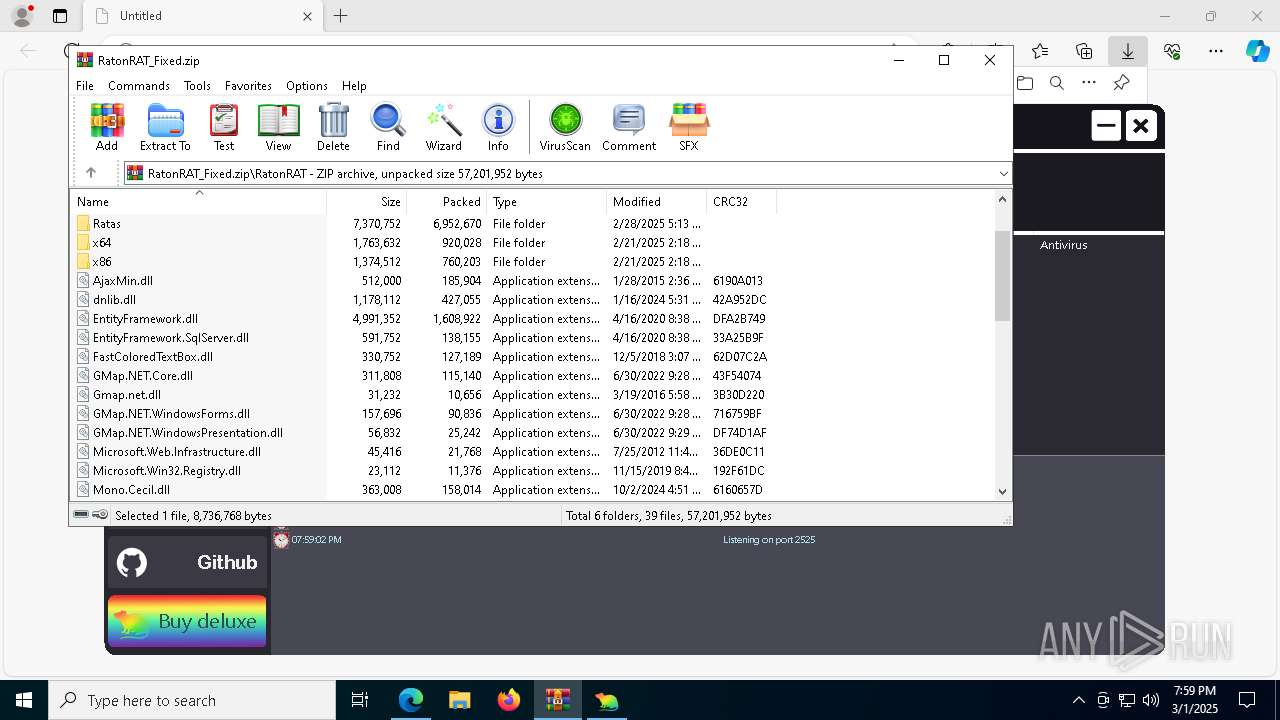Run the Test archive tool

click(224, 127)
